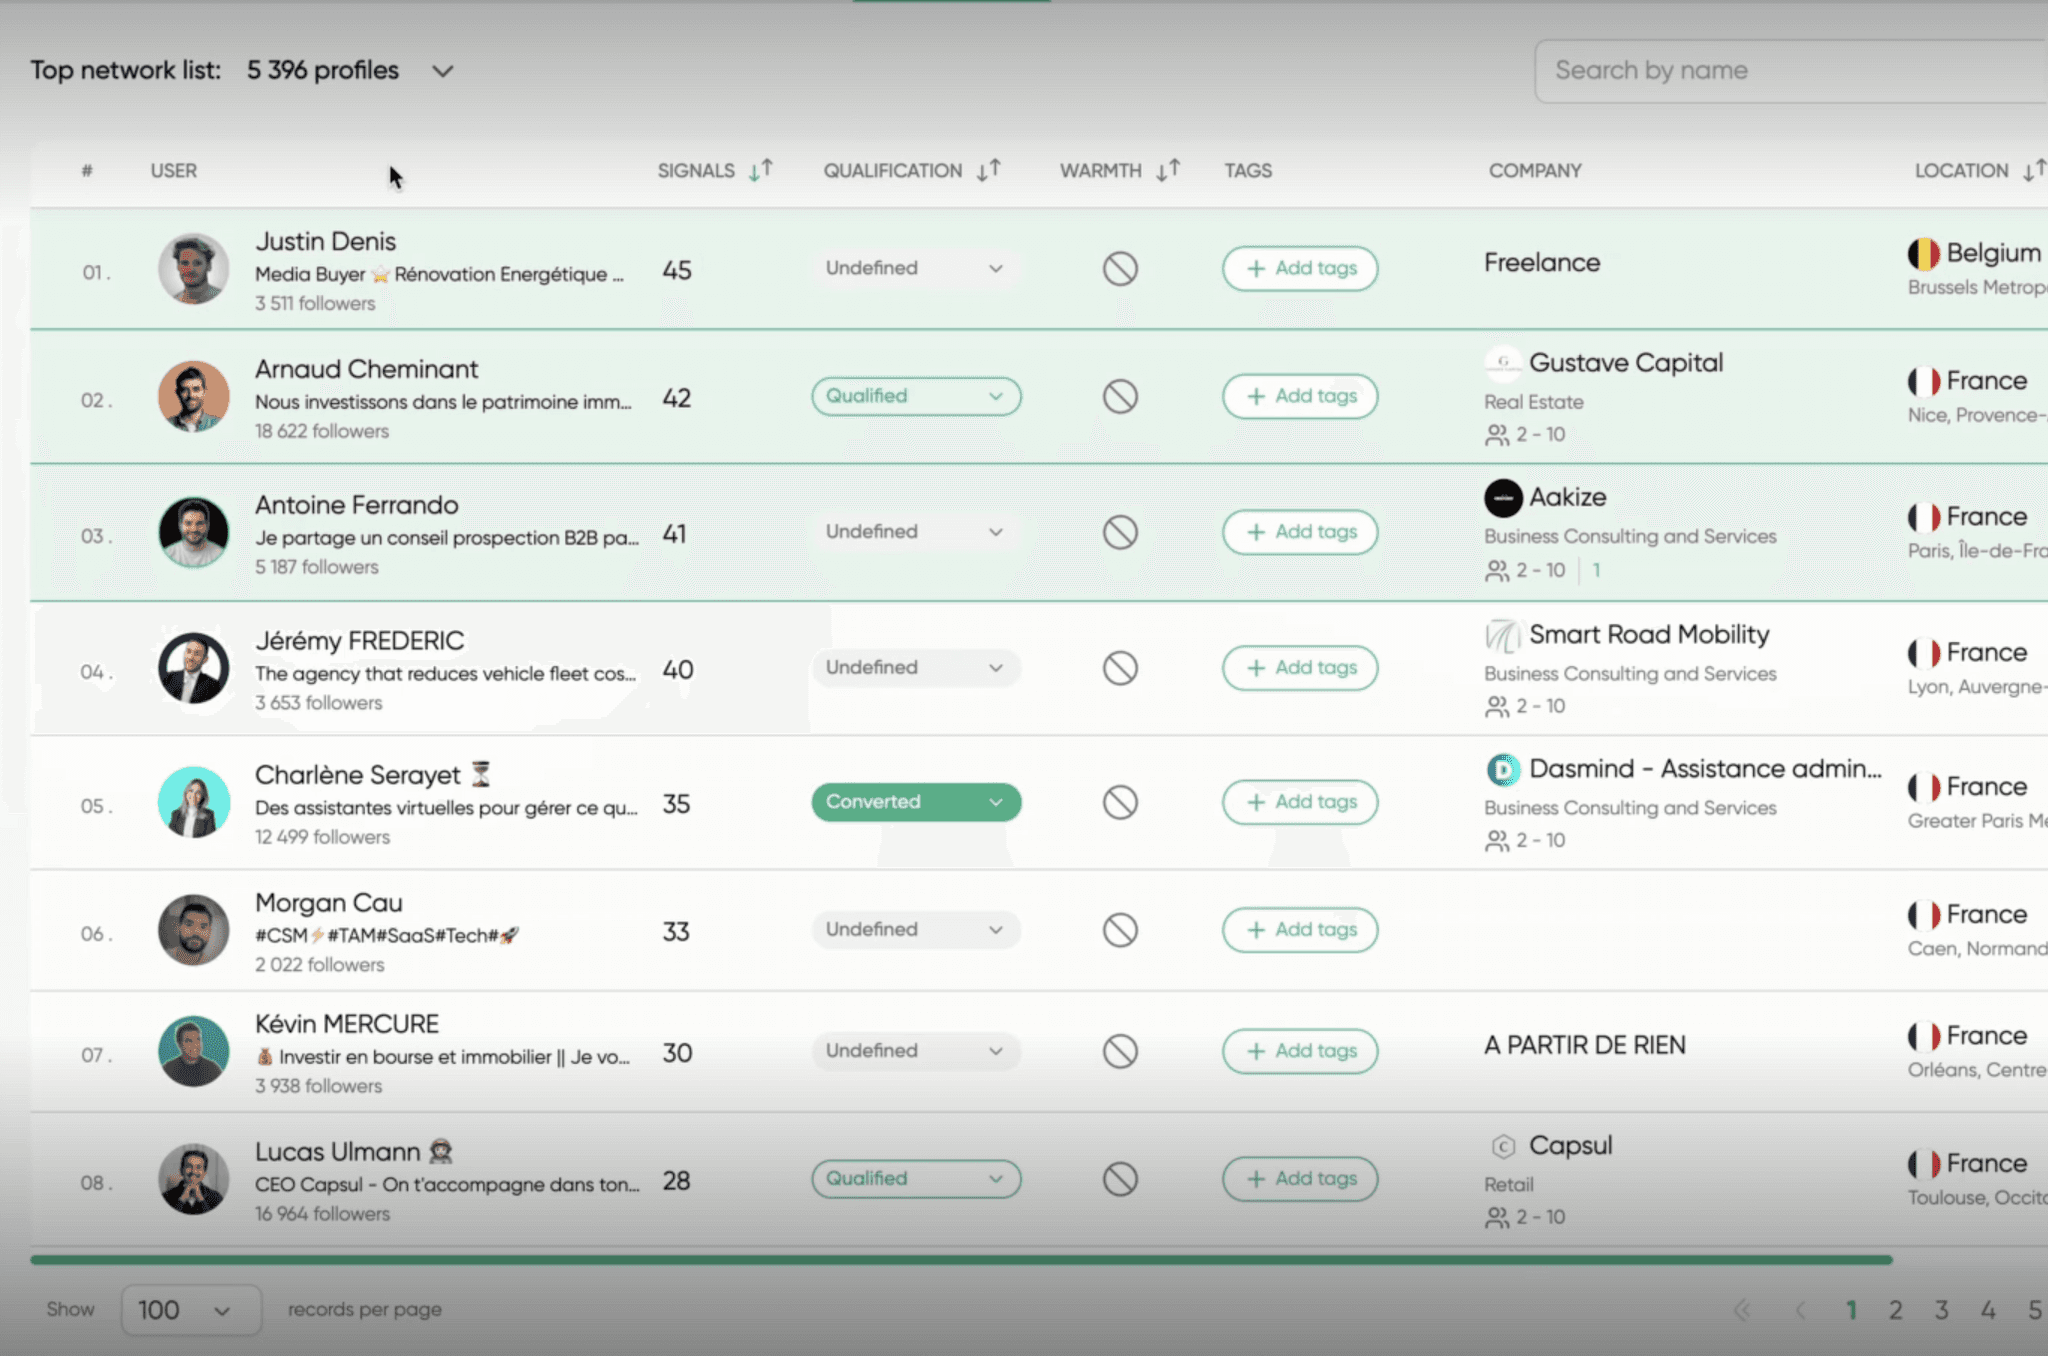
Task: Sort by Warmth column arrows
Action: pyautogui.click(x=1168, y=170)
